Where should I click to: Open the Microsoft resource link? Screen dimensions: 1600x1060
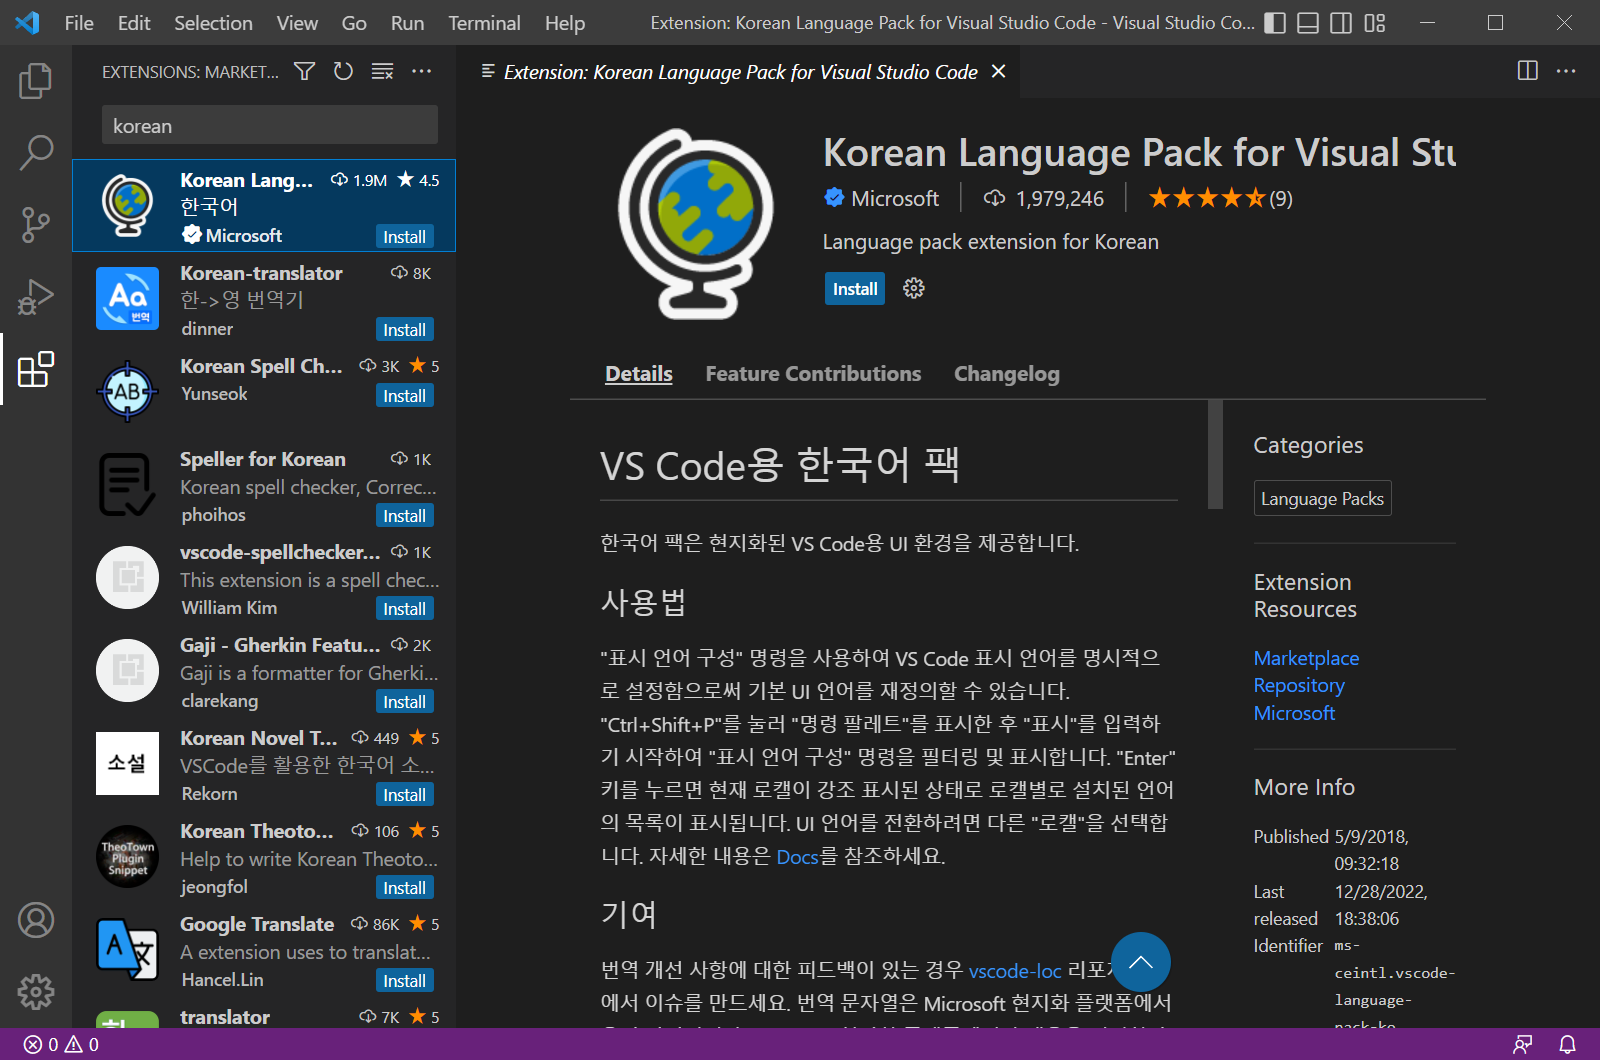(1294, 713)
